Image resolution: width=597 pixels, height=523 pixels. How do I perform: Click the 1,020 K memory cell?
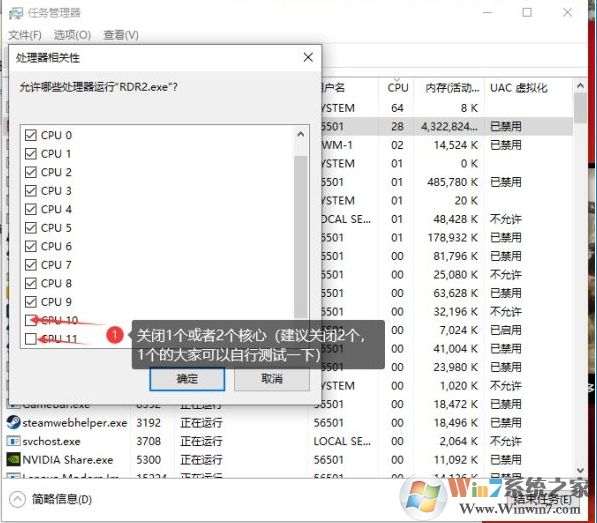[459, 386]
